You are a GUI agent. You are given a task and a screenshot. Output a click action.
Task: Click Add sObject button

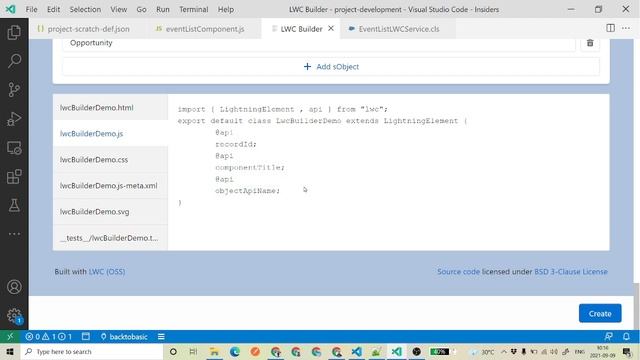click(331, 67)
